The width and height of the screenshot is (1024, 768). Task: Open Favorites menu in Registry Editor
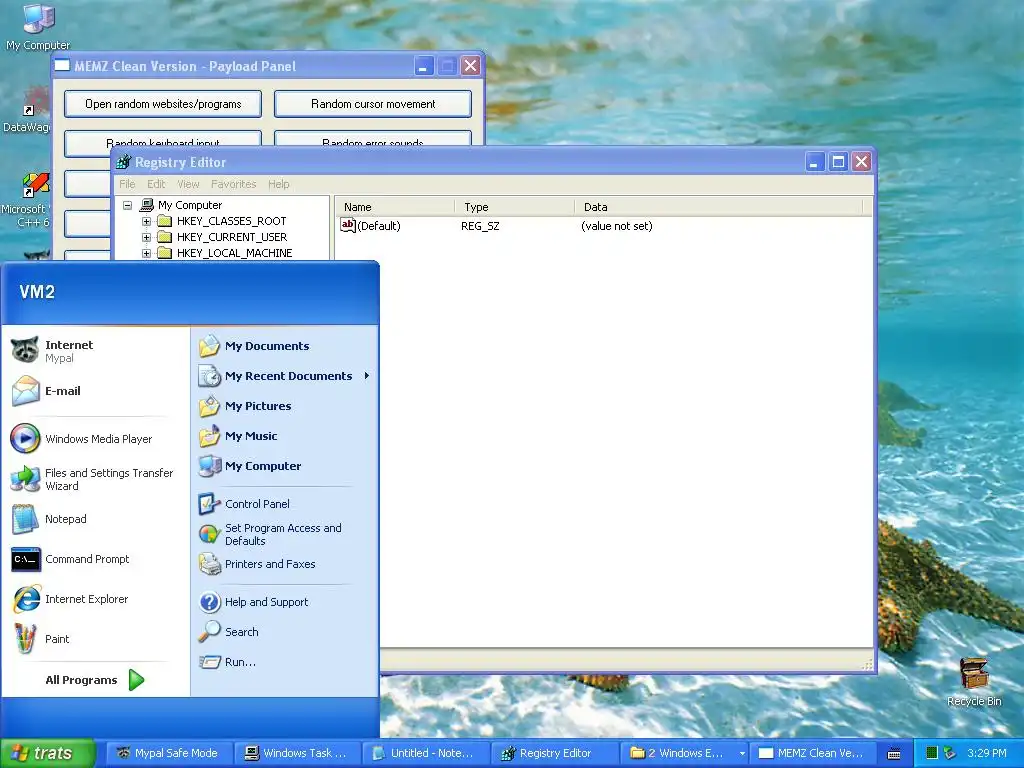click(233, 184)
